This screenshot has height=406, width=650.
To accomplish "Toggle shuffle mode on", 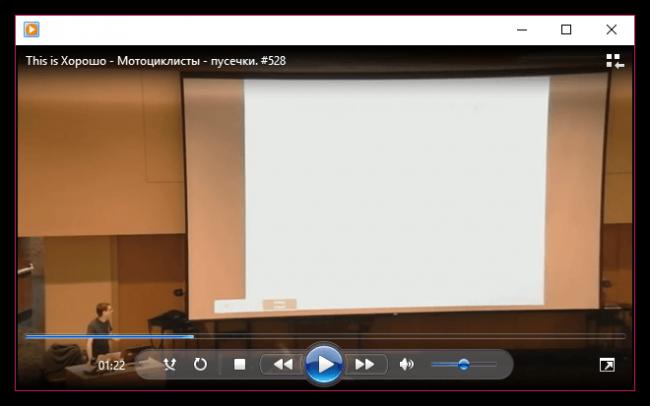I will coord(169,365).
